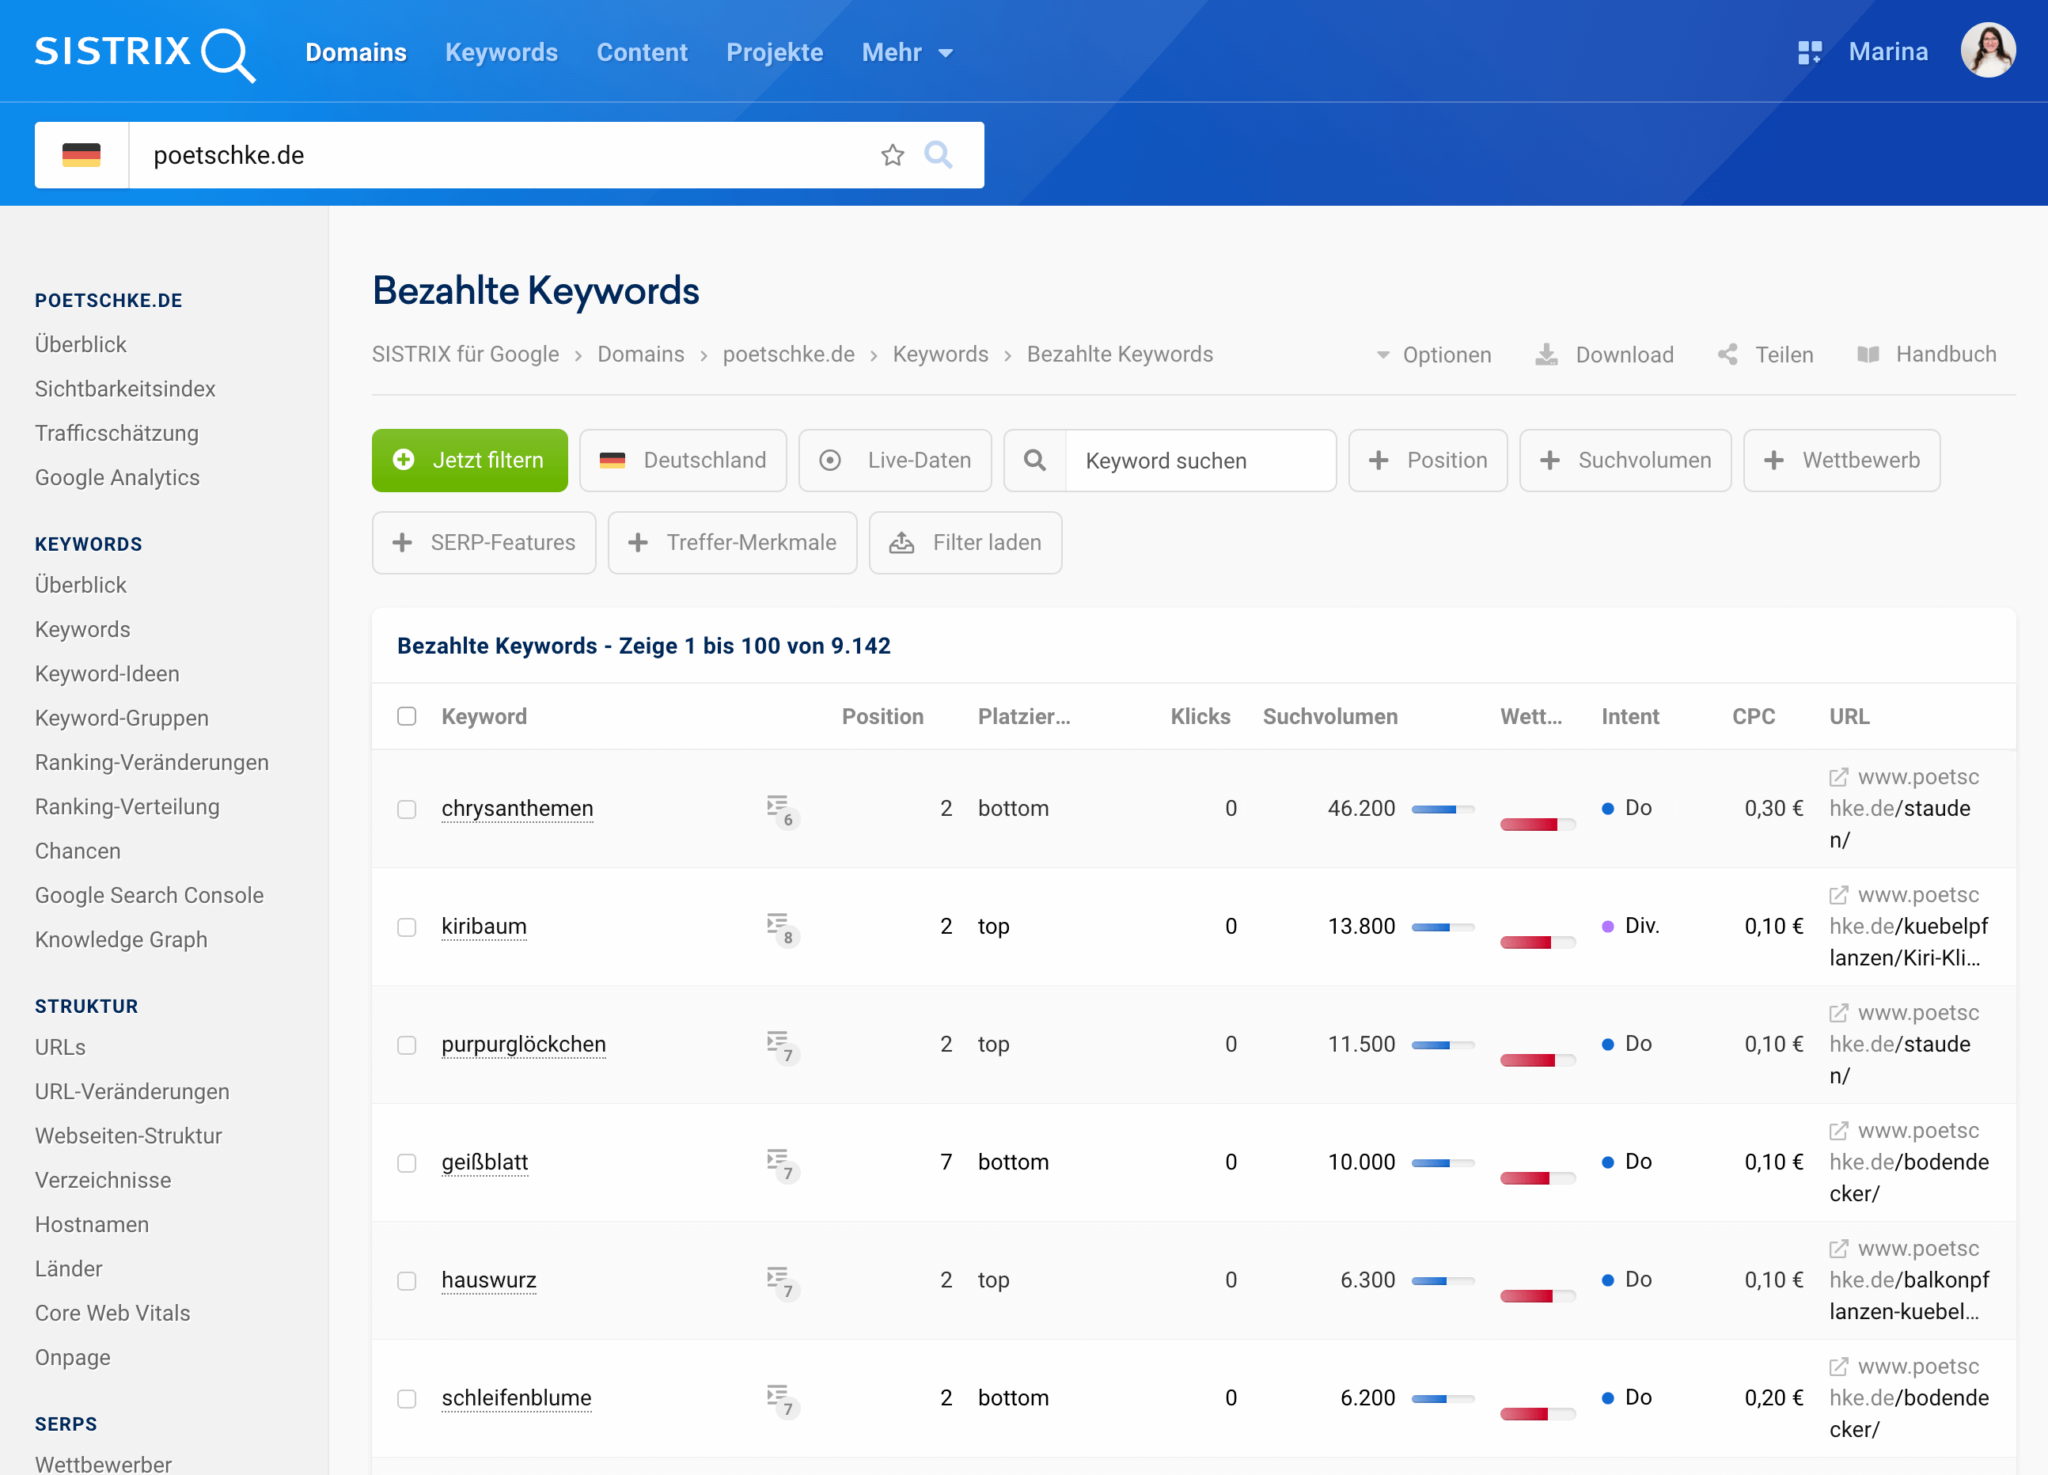Image resolution: width=2048 pixels, height=1475 pixels.
Task: Click the blue magnifier to search poetschke.de
Action: [938, 155]
